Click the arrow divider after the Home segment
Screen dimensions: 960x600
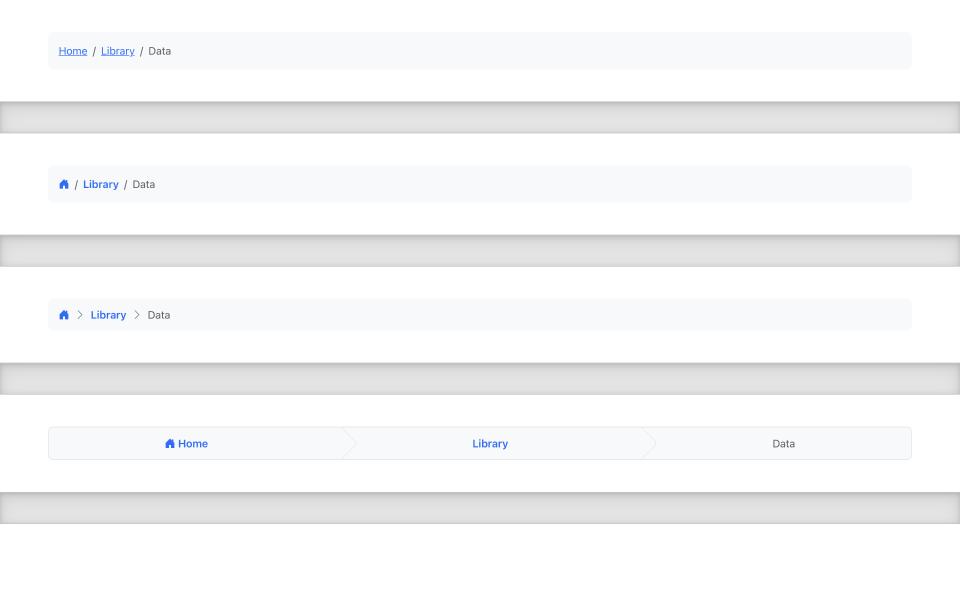click(349, 443)
